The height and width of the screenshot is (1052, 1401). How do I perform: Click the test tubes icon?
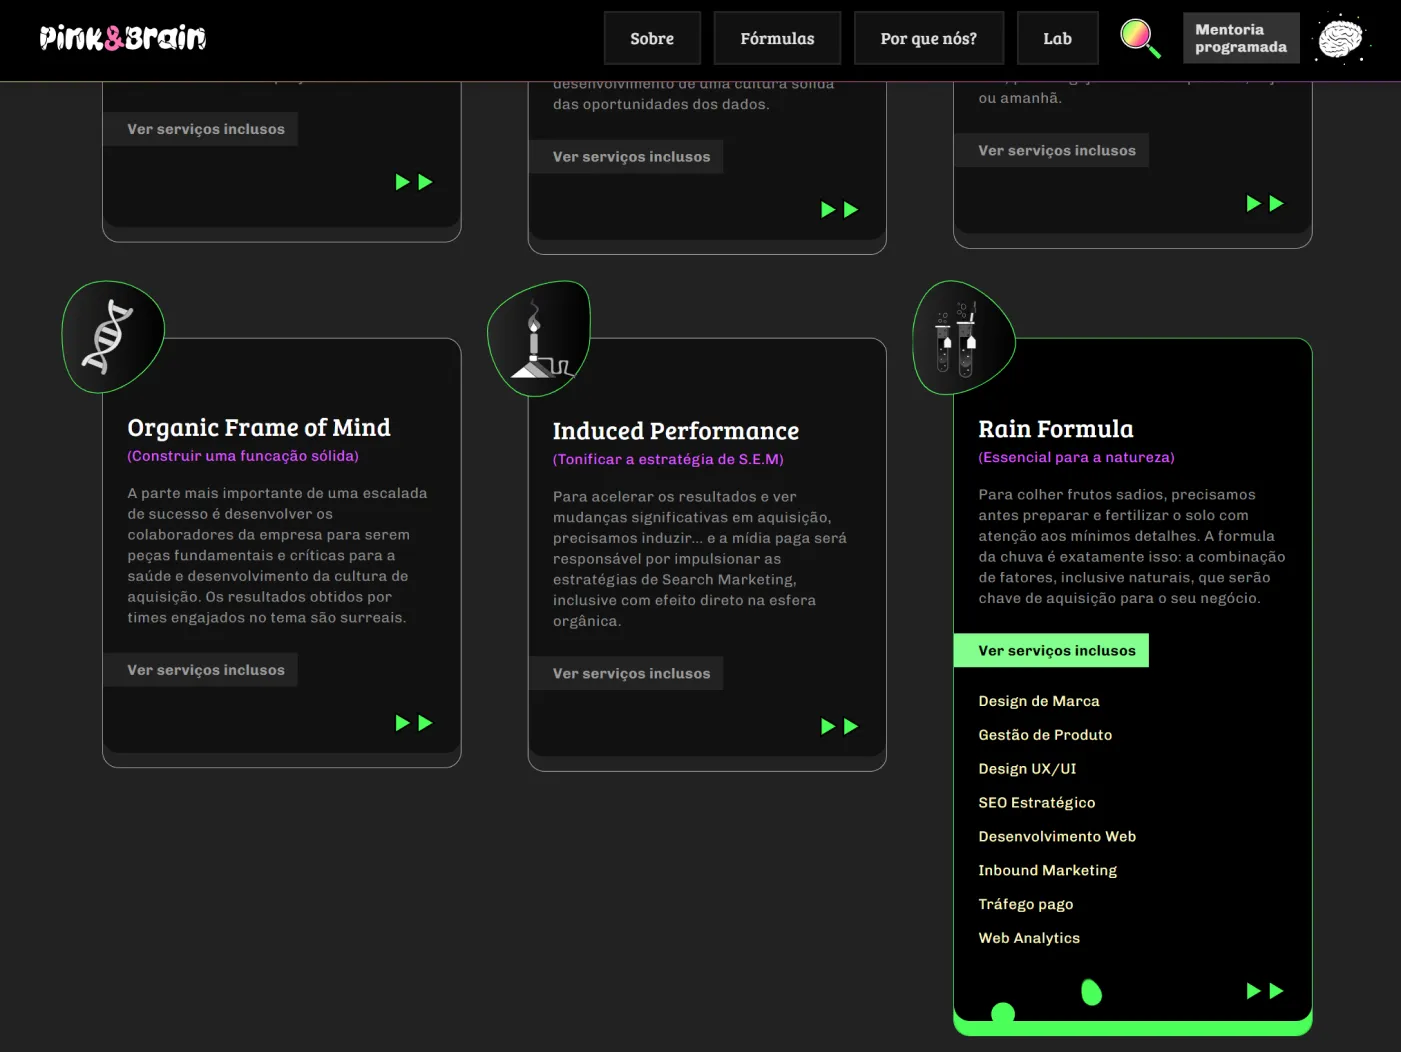pos(957,339)
